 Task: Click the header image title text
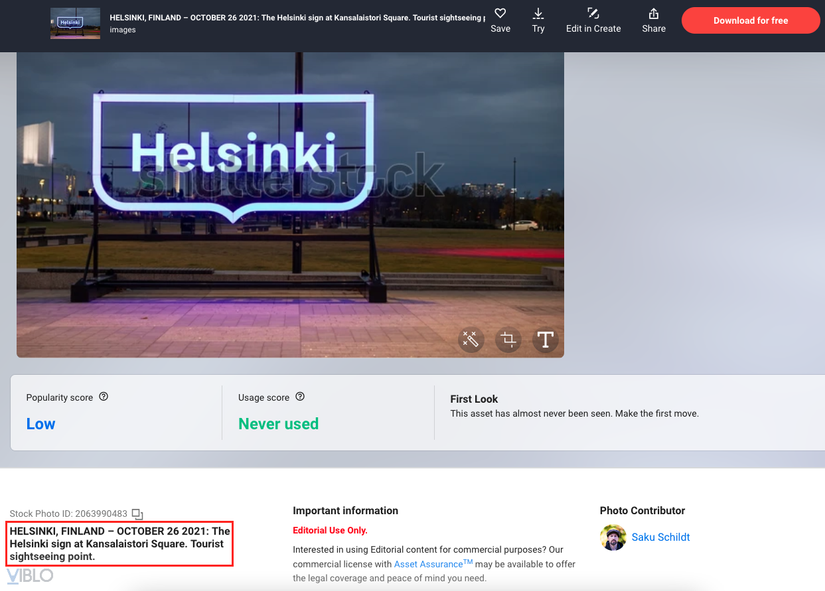(x=297, y=17)
